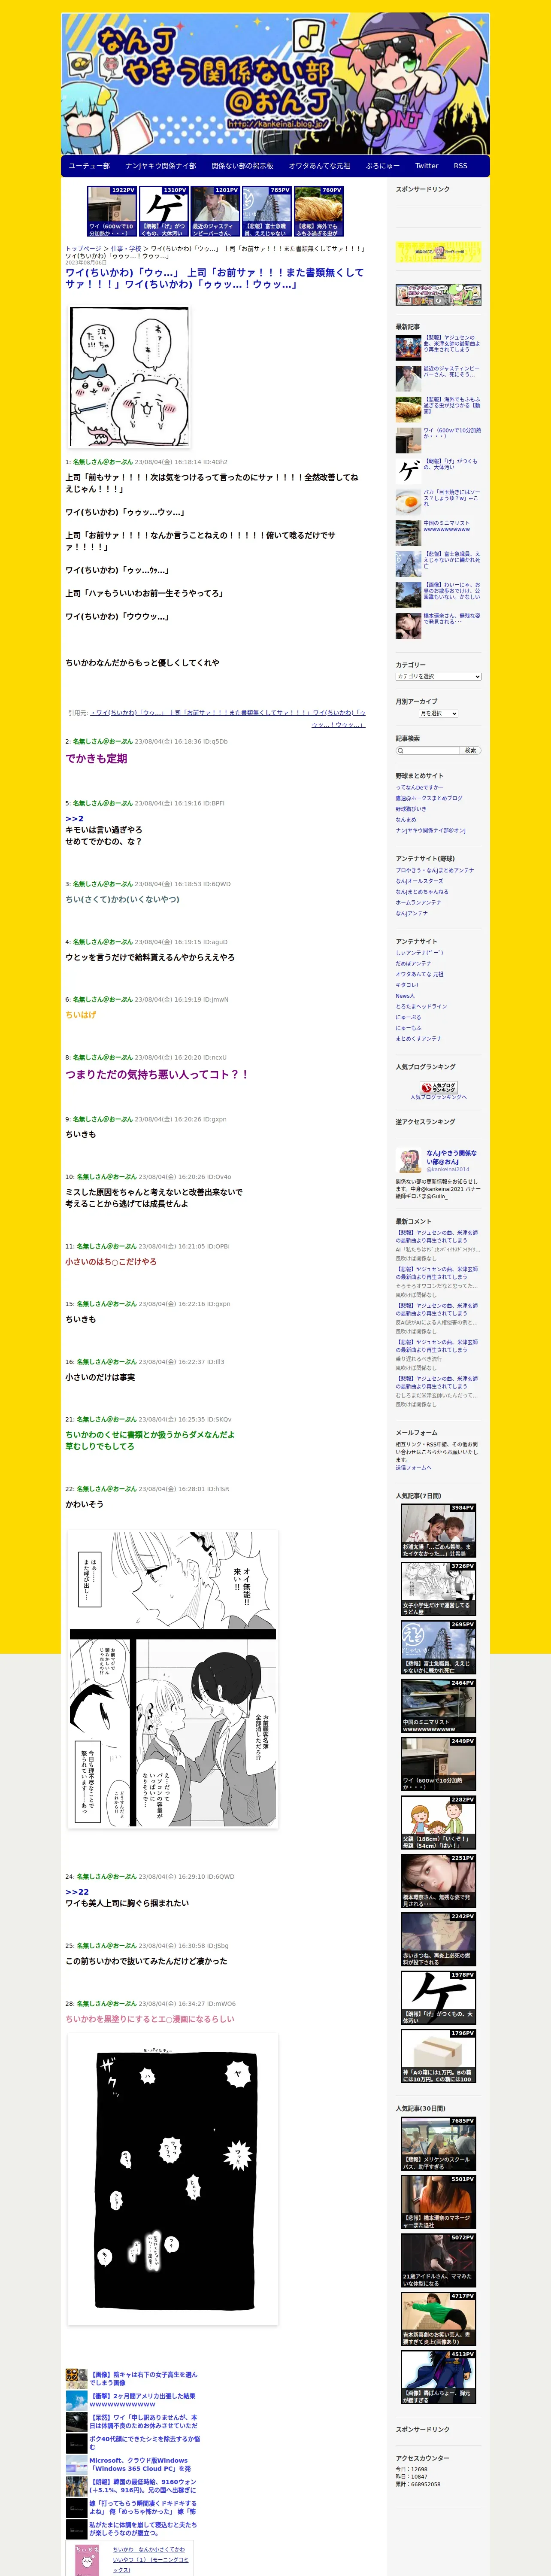
Task: Open the RSS feed link in navigation bar
Action: coord(460,166)
